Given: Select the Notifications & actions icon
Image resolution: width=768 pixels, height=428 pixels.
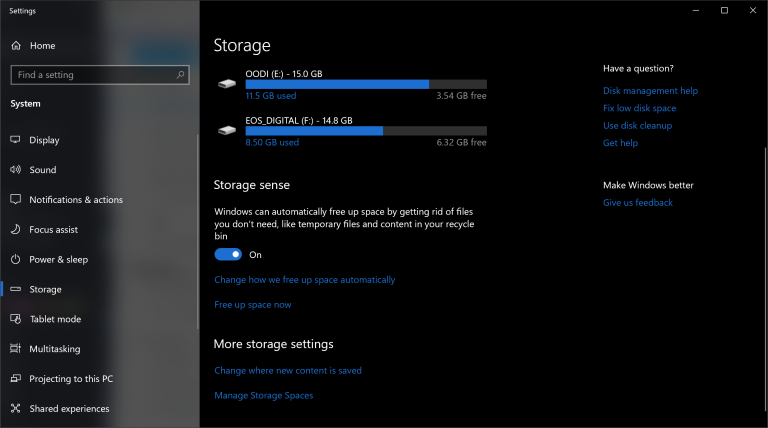Looking at the screenshot, I should 16,199.
